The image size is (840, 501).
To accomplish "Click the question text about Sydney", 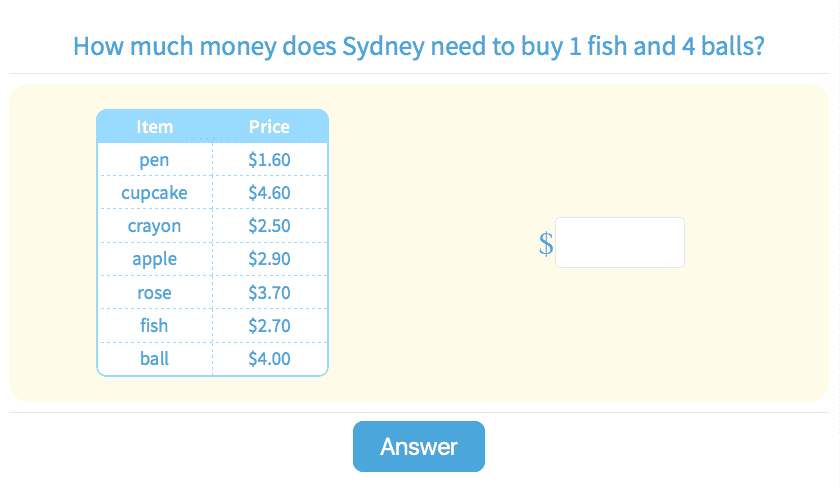I will [x=420, y=47].
